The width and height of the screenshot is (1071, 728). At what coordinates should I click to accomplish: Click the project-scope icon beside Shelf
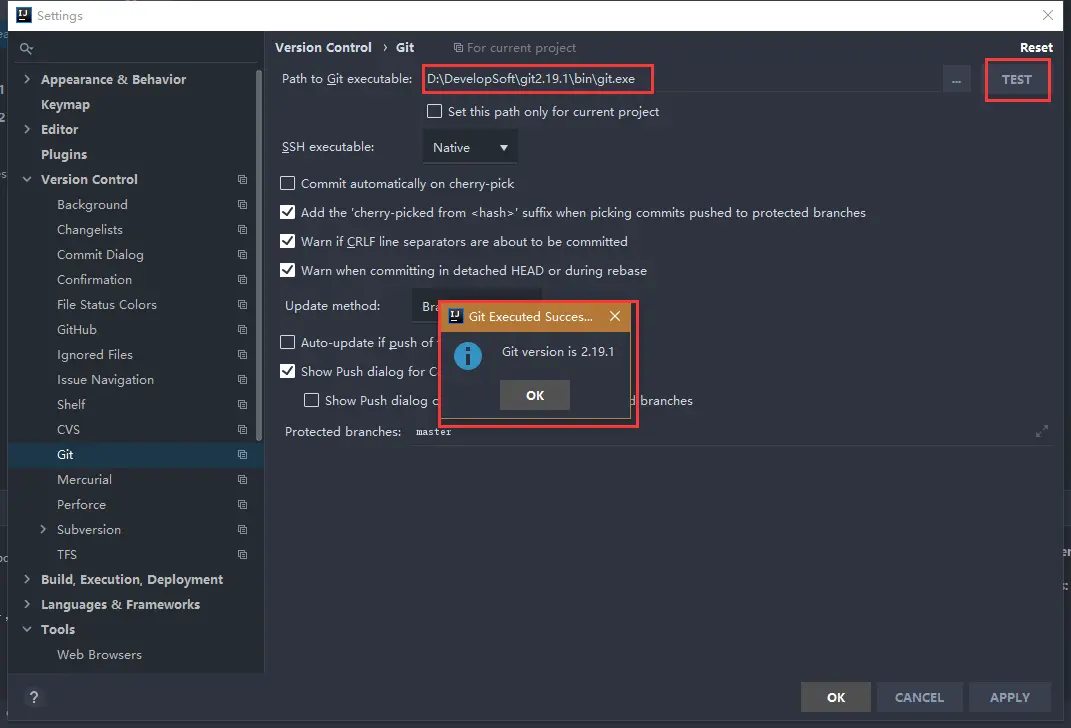(x=242, y=404)
